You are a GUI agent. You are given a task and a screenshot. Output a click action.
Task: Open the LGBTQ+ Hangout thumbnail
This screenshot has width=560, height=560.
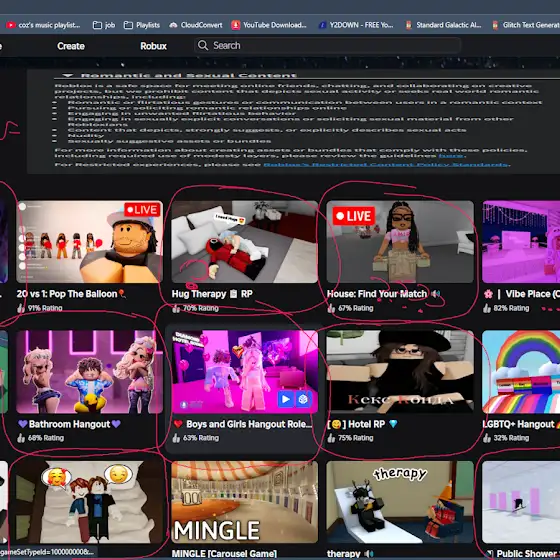[x=521, y=372]
